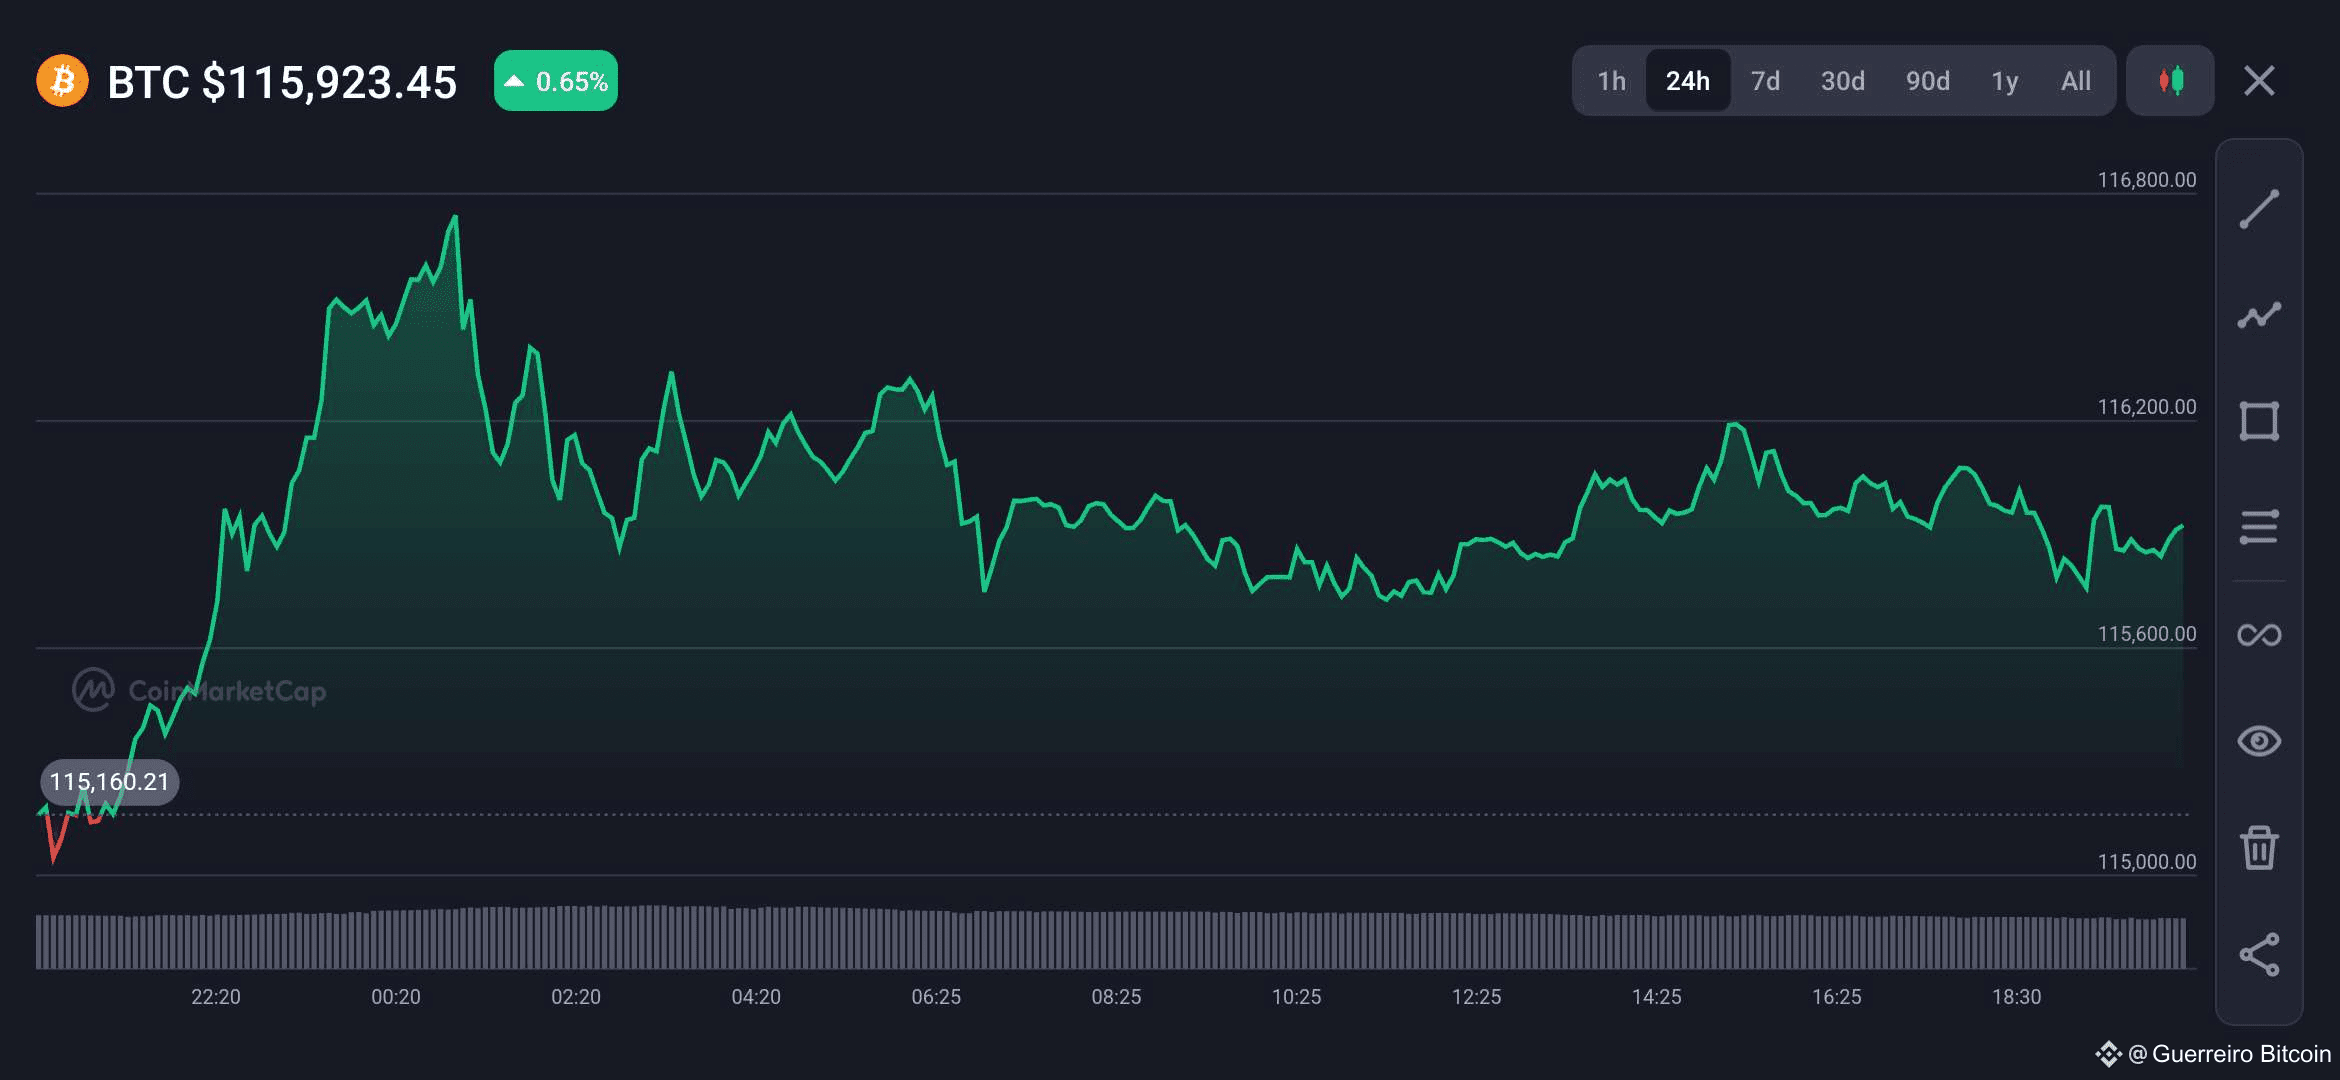Image resolution: width=2340 pixels, height=1080 pixels.
Task: Switch to candlestick chart view
Action: [x=2170, y=81]
